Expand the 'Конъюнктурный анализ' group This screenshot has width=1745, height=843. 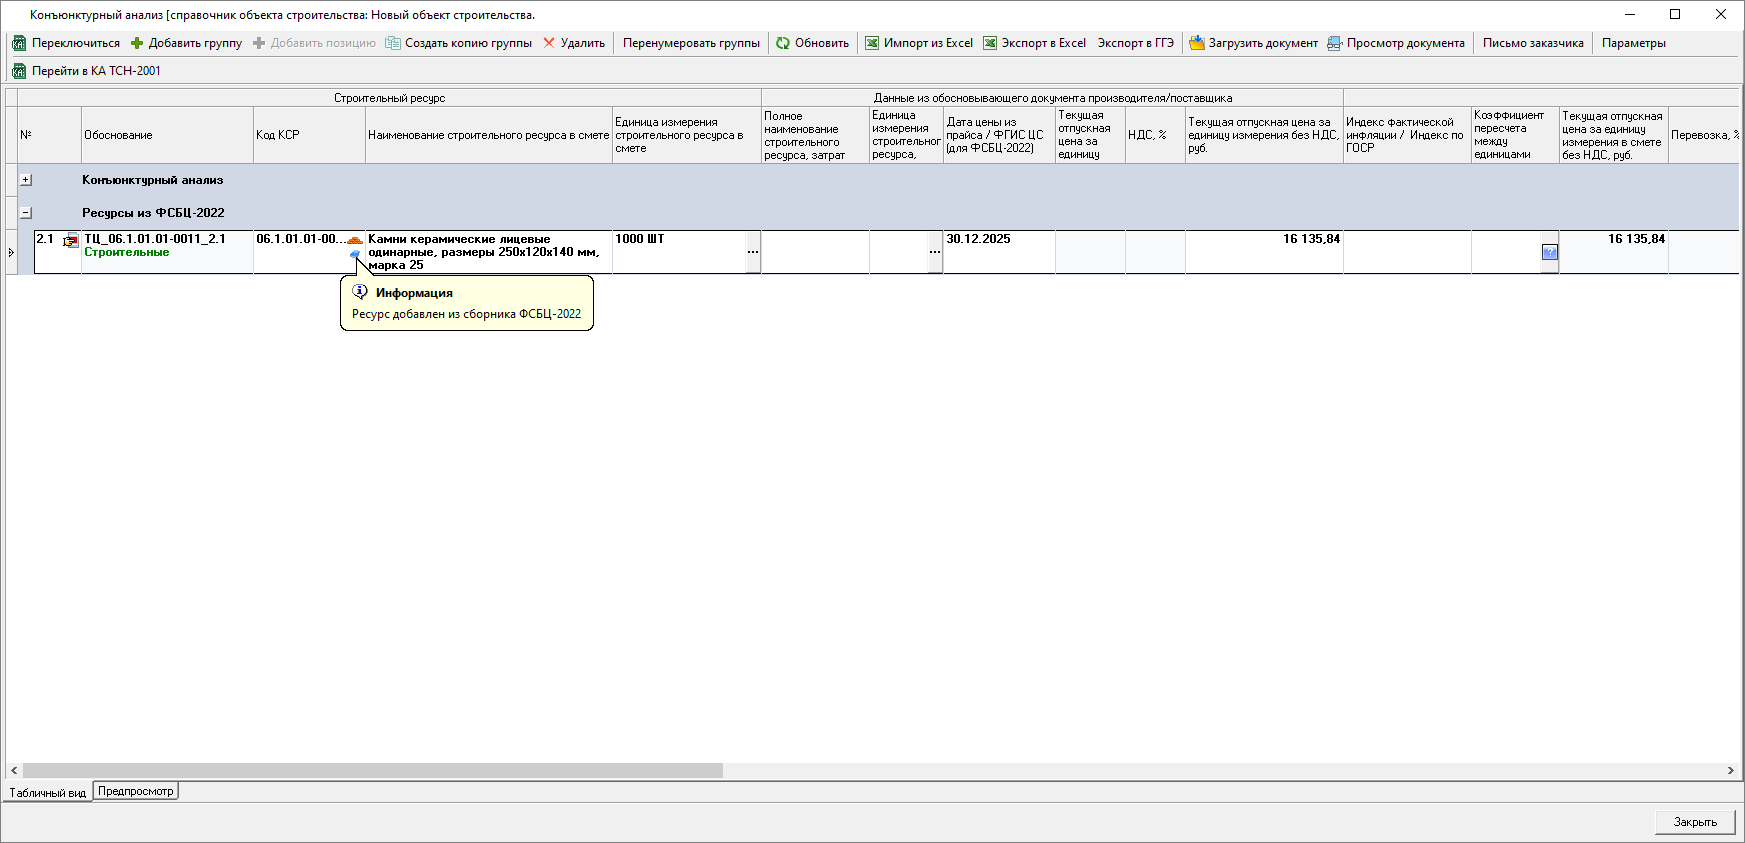[x=26, y=180]
